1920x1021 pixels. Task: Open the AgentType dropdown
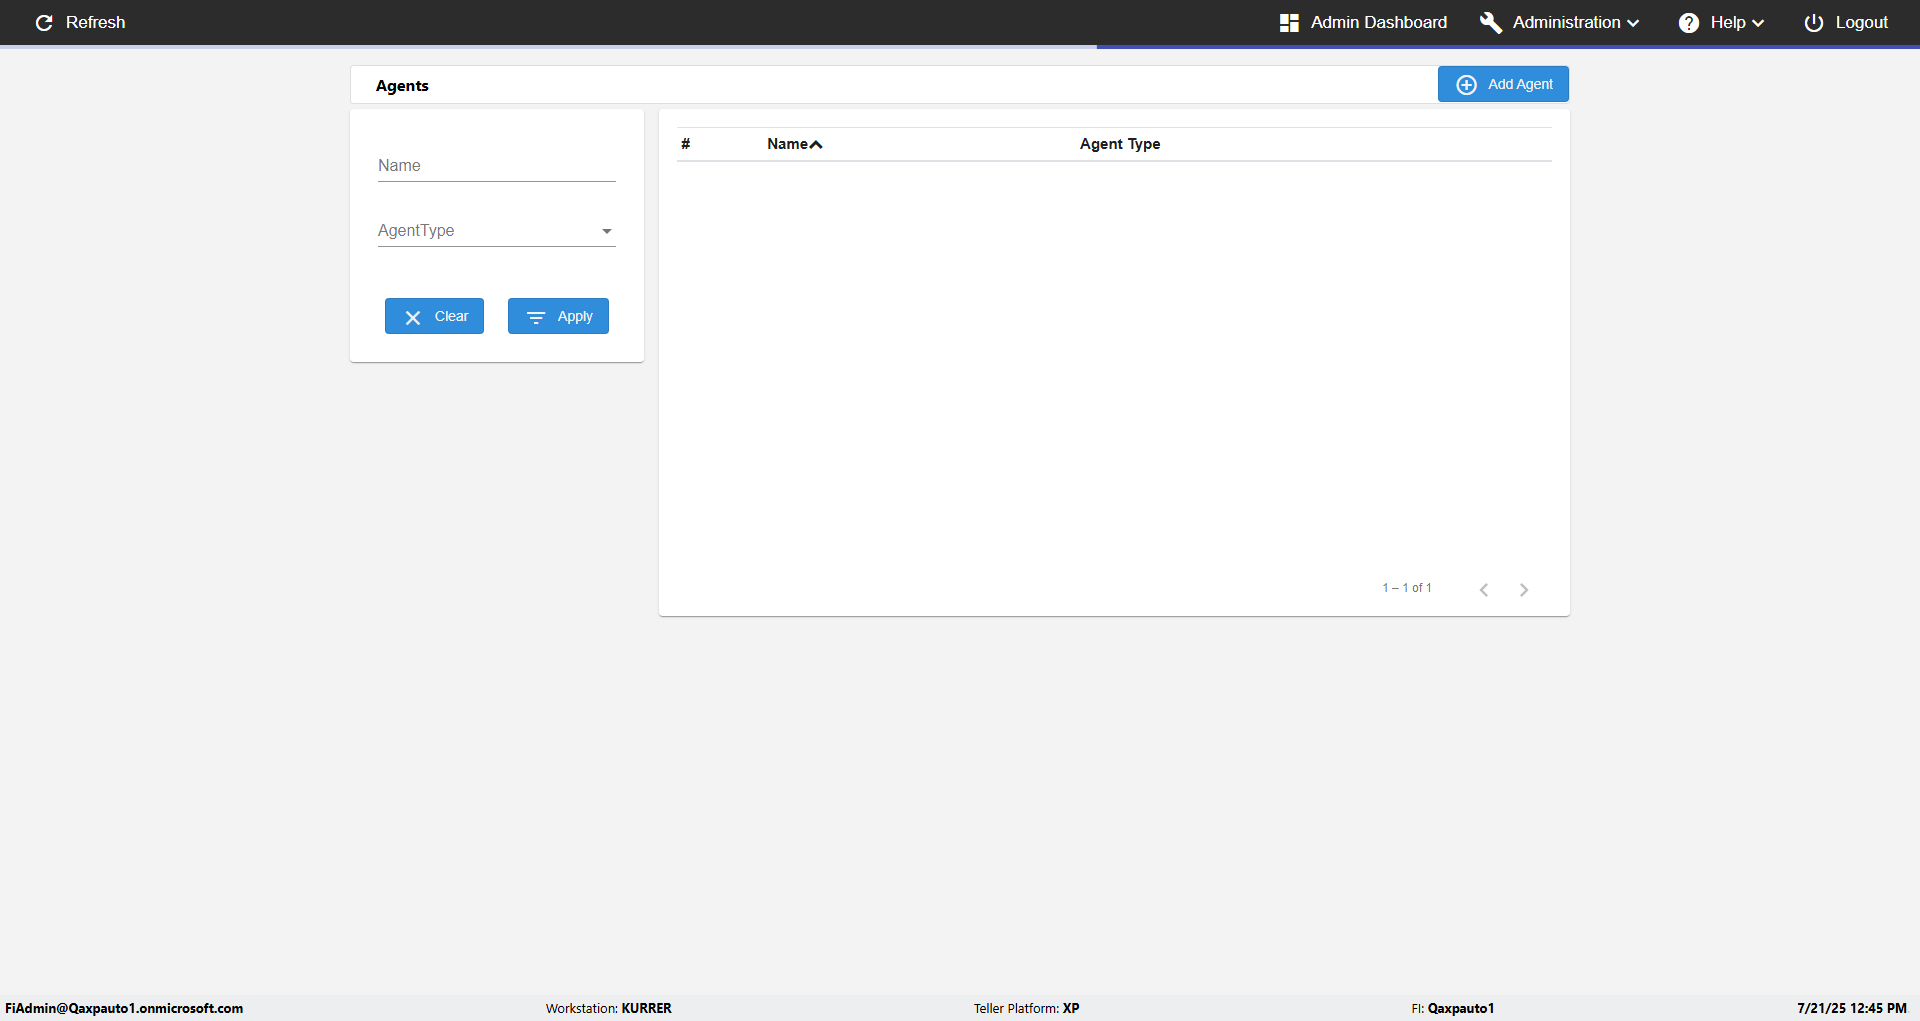coord(496,231)
